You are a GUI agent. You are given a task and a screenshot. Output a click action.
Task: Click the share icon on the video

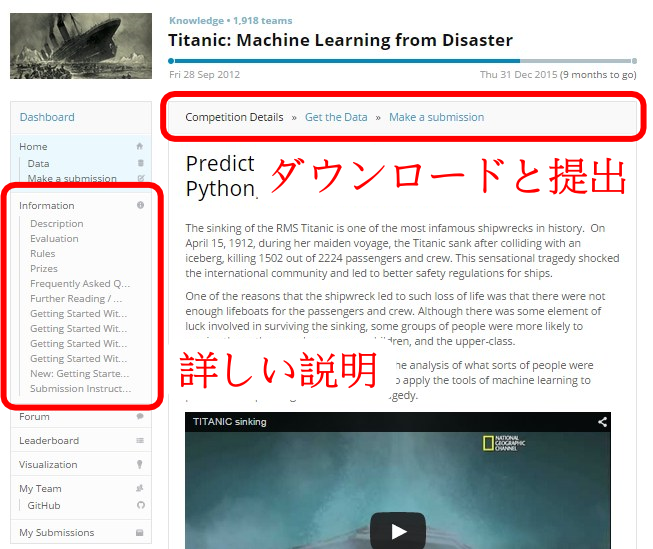(x=602, y=422)
